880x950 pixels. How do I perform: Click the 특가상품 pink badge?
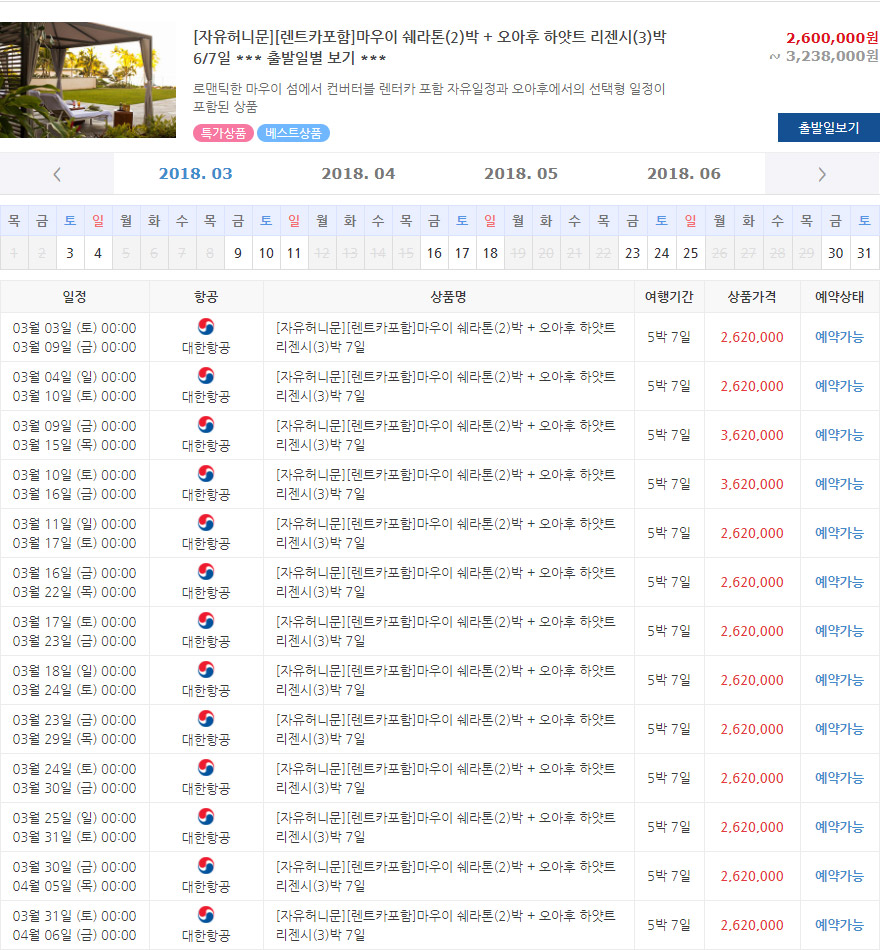(x=223, y=133)
